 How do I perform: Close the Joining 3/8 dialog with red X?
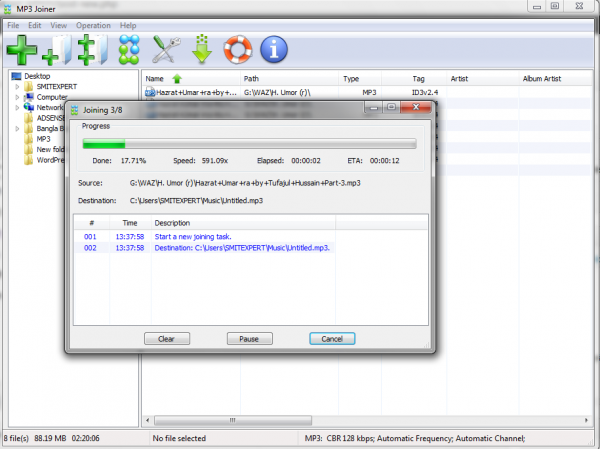tap(416, 107)
